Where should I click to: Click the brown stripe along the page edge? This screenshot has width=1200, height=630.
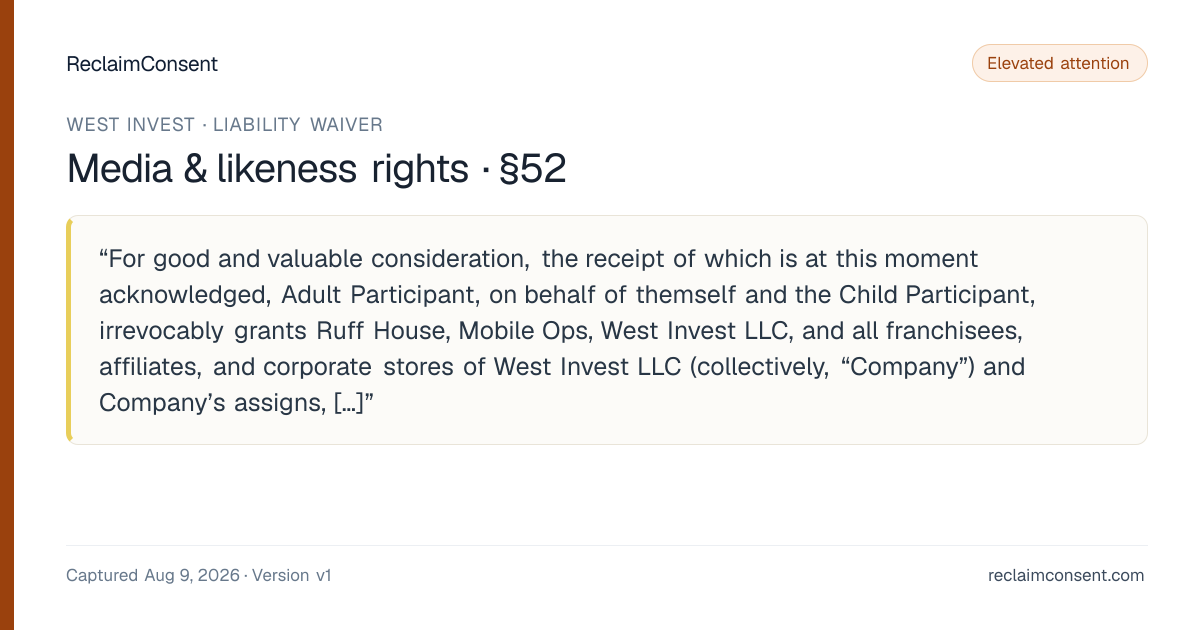(x=6, y=315)
